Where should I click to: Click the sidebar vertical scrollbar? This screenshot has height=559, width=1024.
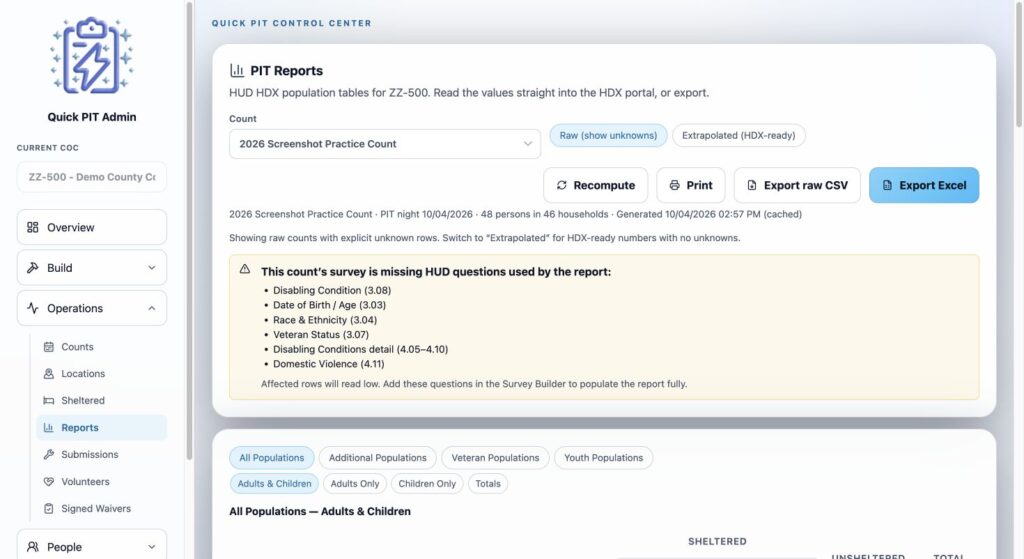click(x=189, y=231)
